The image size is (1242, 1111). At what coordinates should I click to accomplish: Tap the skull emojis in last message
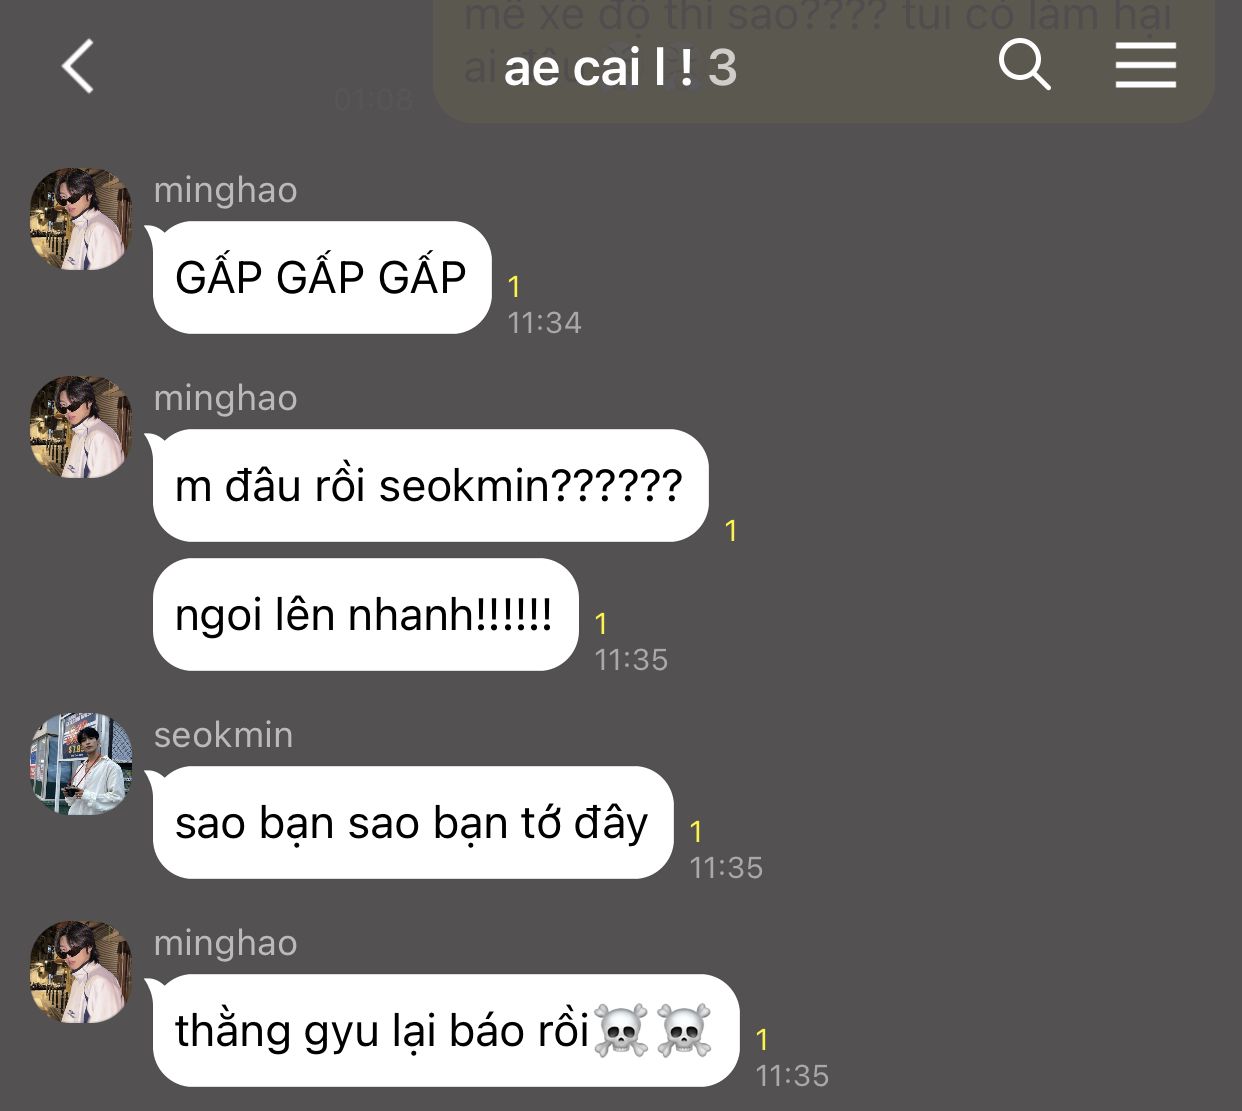click(x=653, y=1031)
